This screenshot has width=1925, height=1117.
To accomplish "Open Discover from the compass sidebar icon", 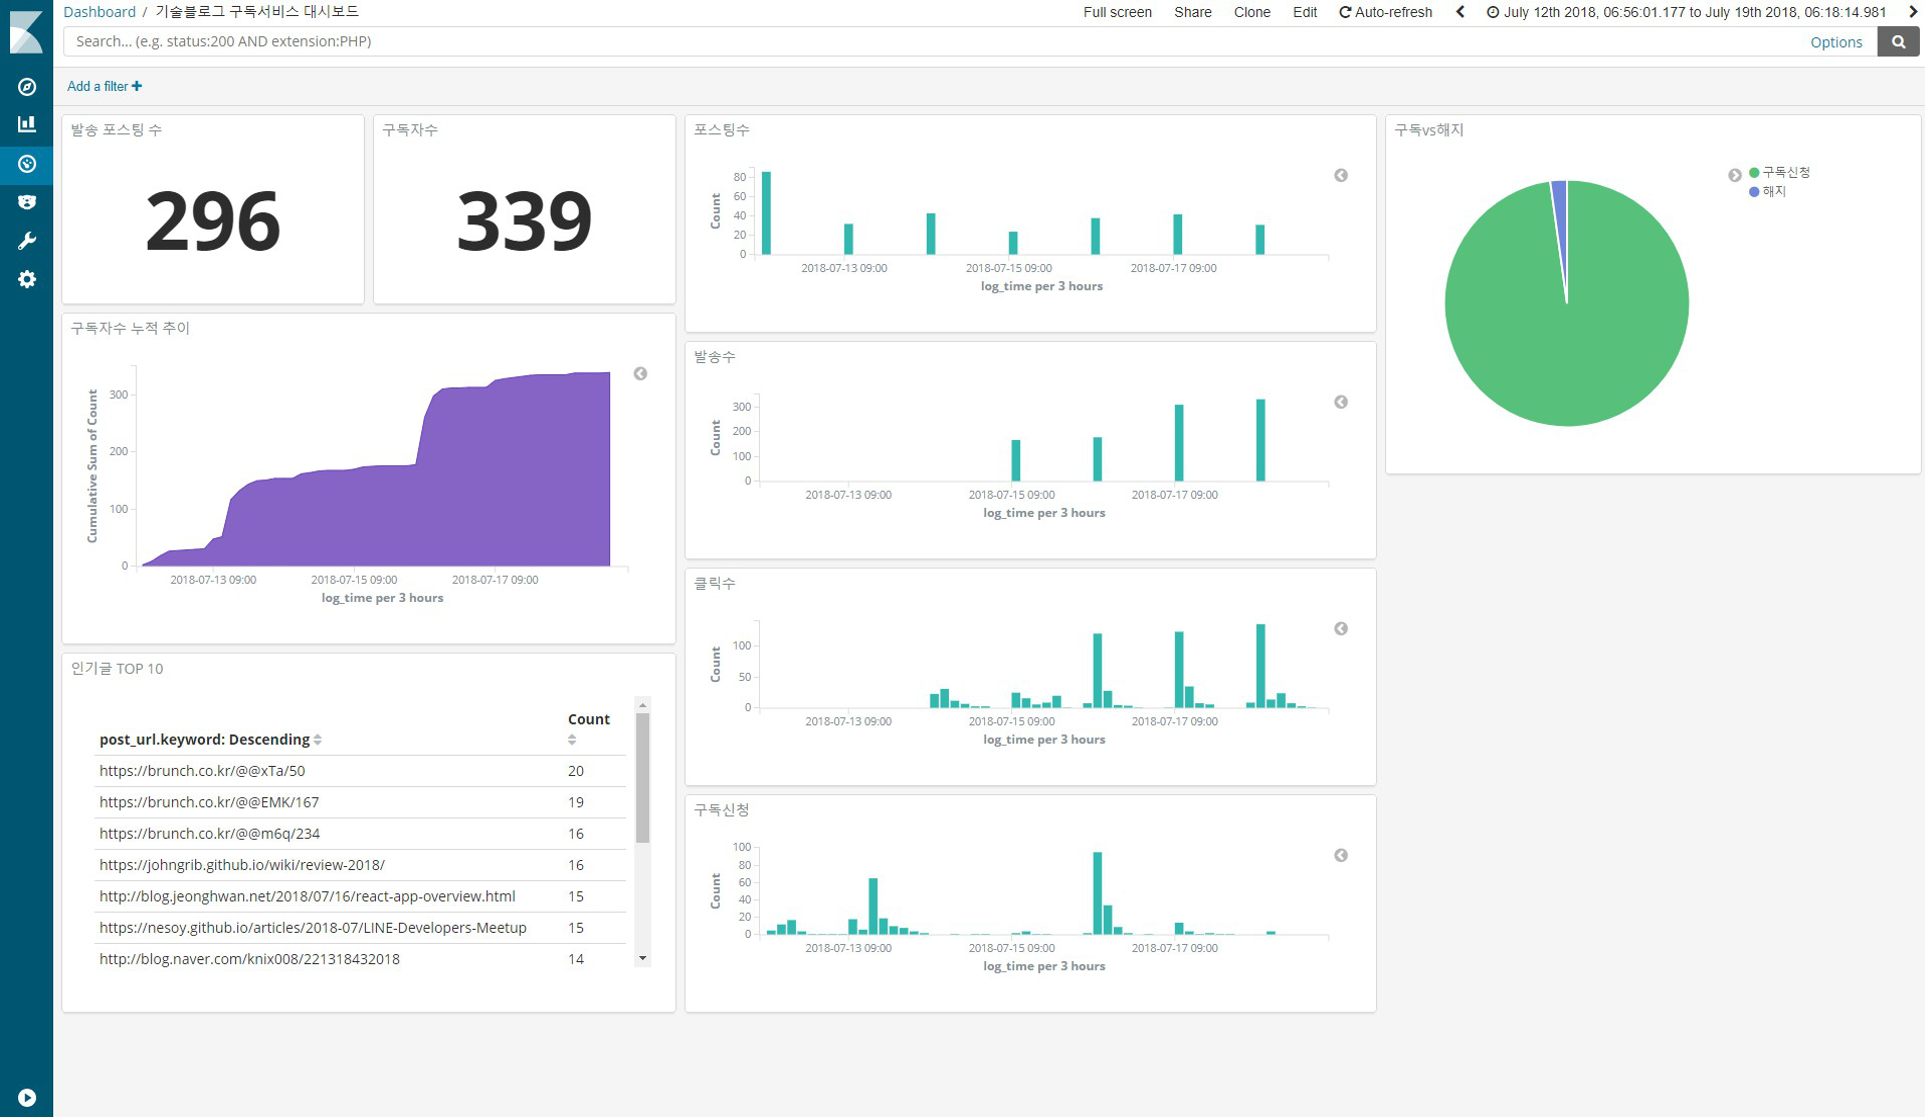I will (x=27, y=87).
